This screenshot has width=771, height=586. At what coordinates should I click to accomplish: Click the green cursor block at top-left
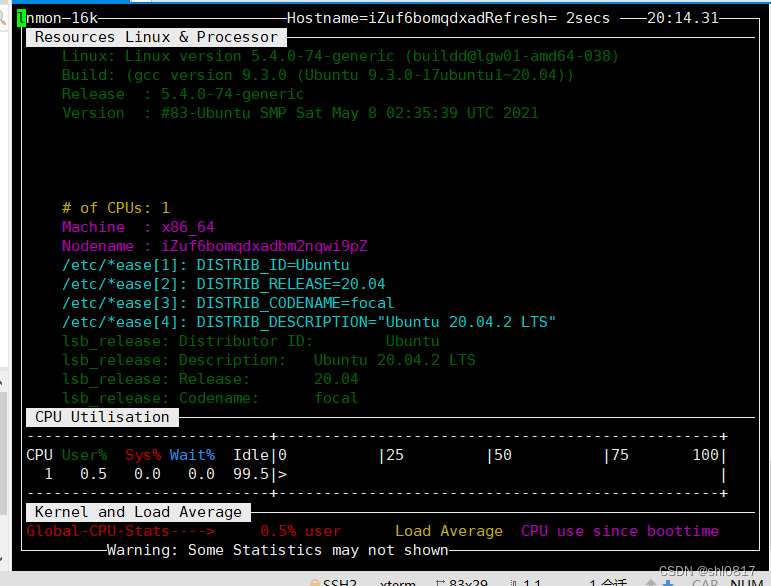click(21, 18)
